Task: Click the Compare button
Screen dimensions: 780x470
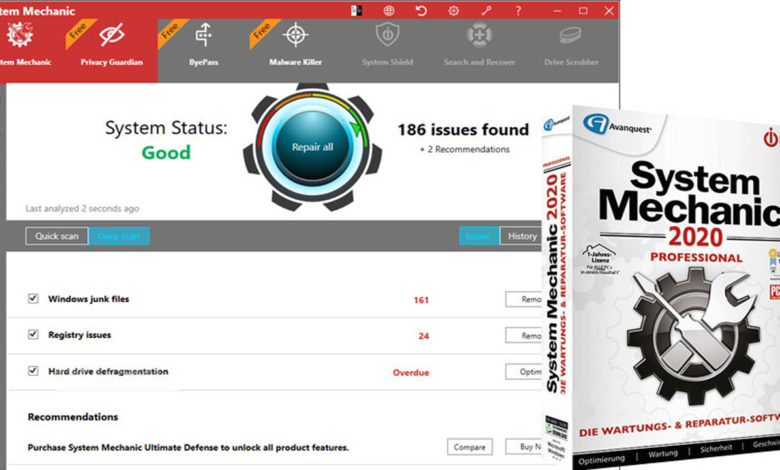Action: 470,447
